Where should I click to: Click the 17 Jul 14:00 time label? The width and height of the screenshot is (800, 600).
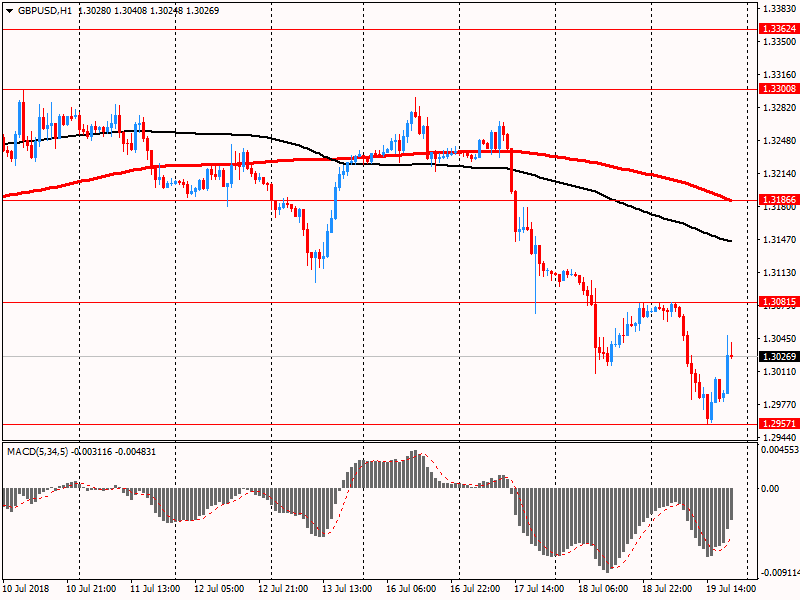coord(539,588)
